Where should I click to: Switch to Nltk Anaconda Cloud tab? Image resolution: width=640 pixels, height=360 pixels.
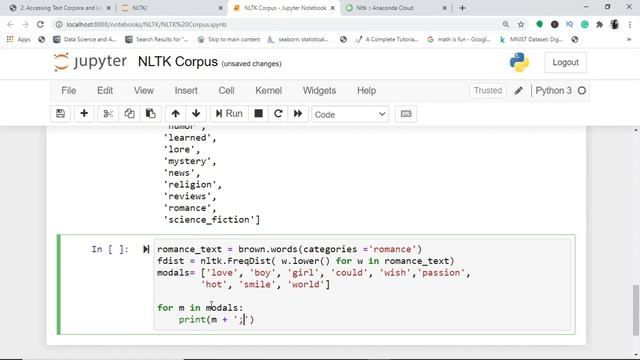(x=396, y=8)
